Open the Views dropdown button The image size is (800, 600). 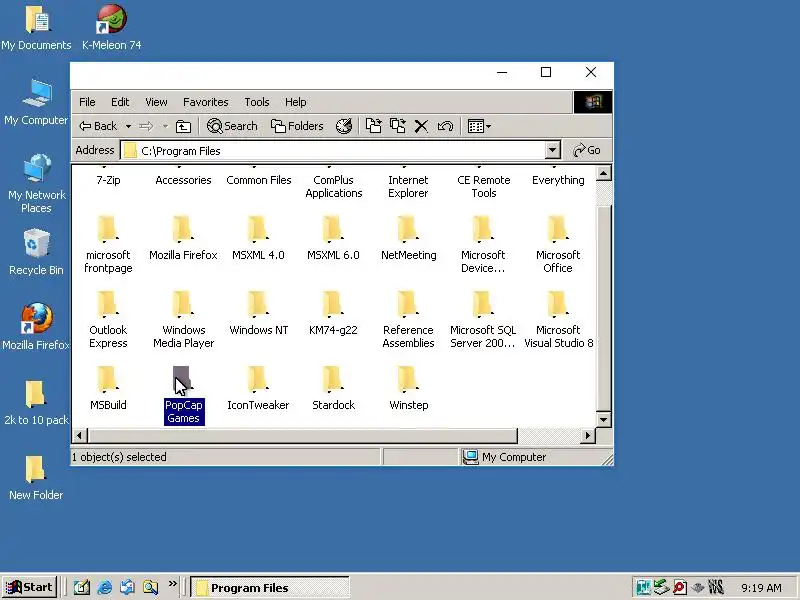pos(479,126)
